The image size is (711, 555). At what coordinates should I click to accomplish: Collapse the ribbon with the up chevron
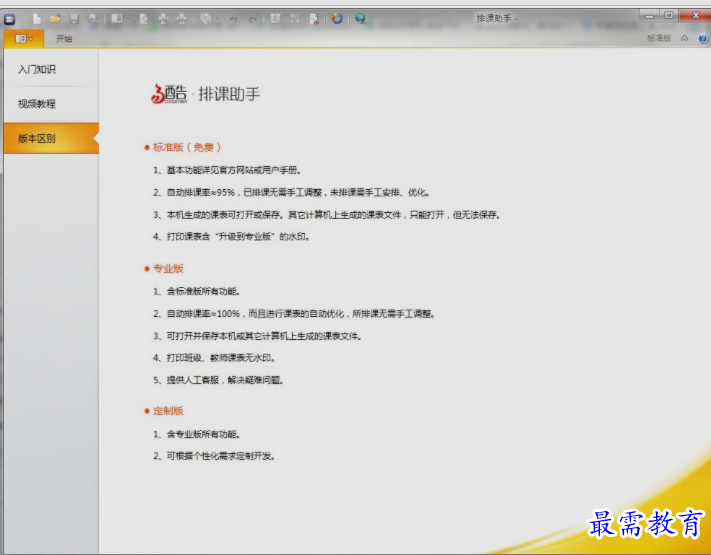[x=685, y=39]
